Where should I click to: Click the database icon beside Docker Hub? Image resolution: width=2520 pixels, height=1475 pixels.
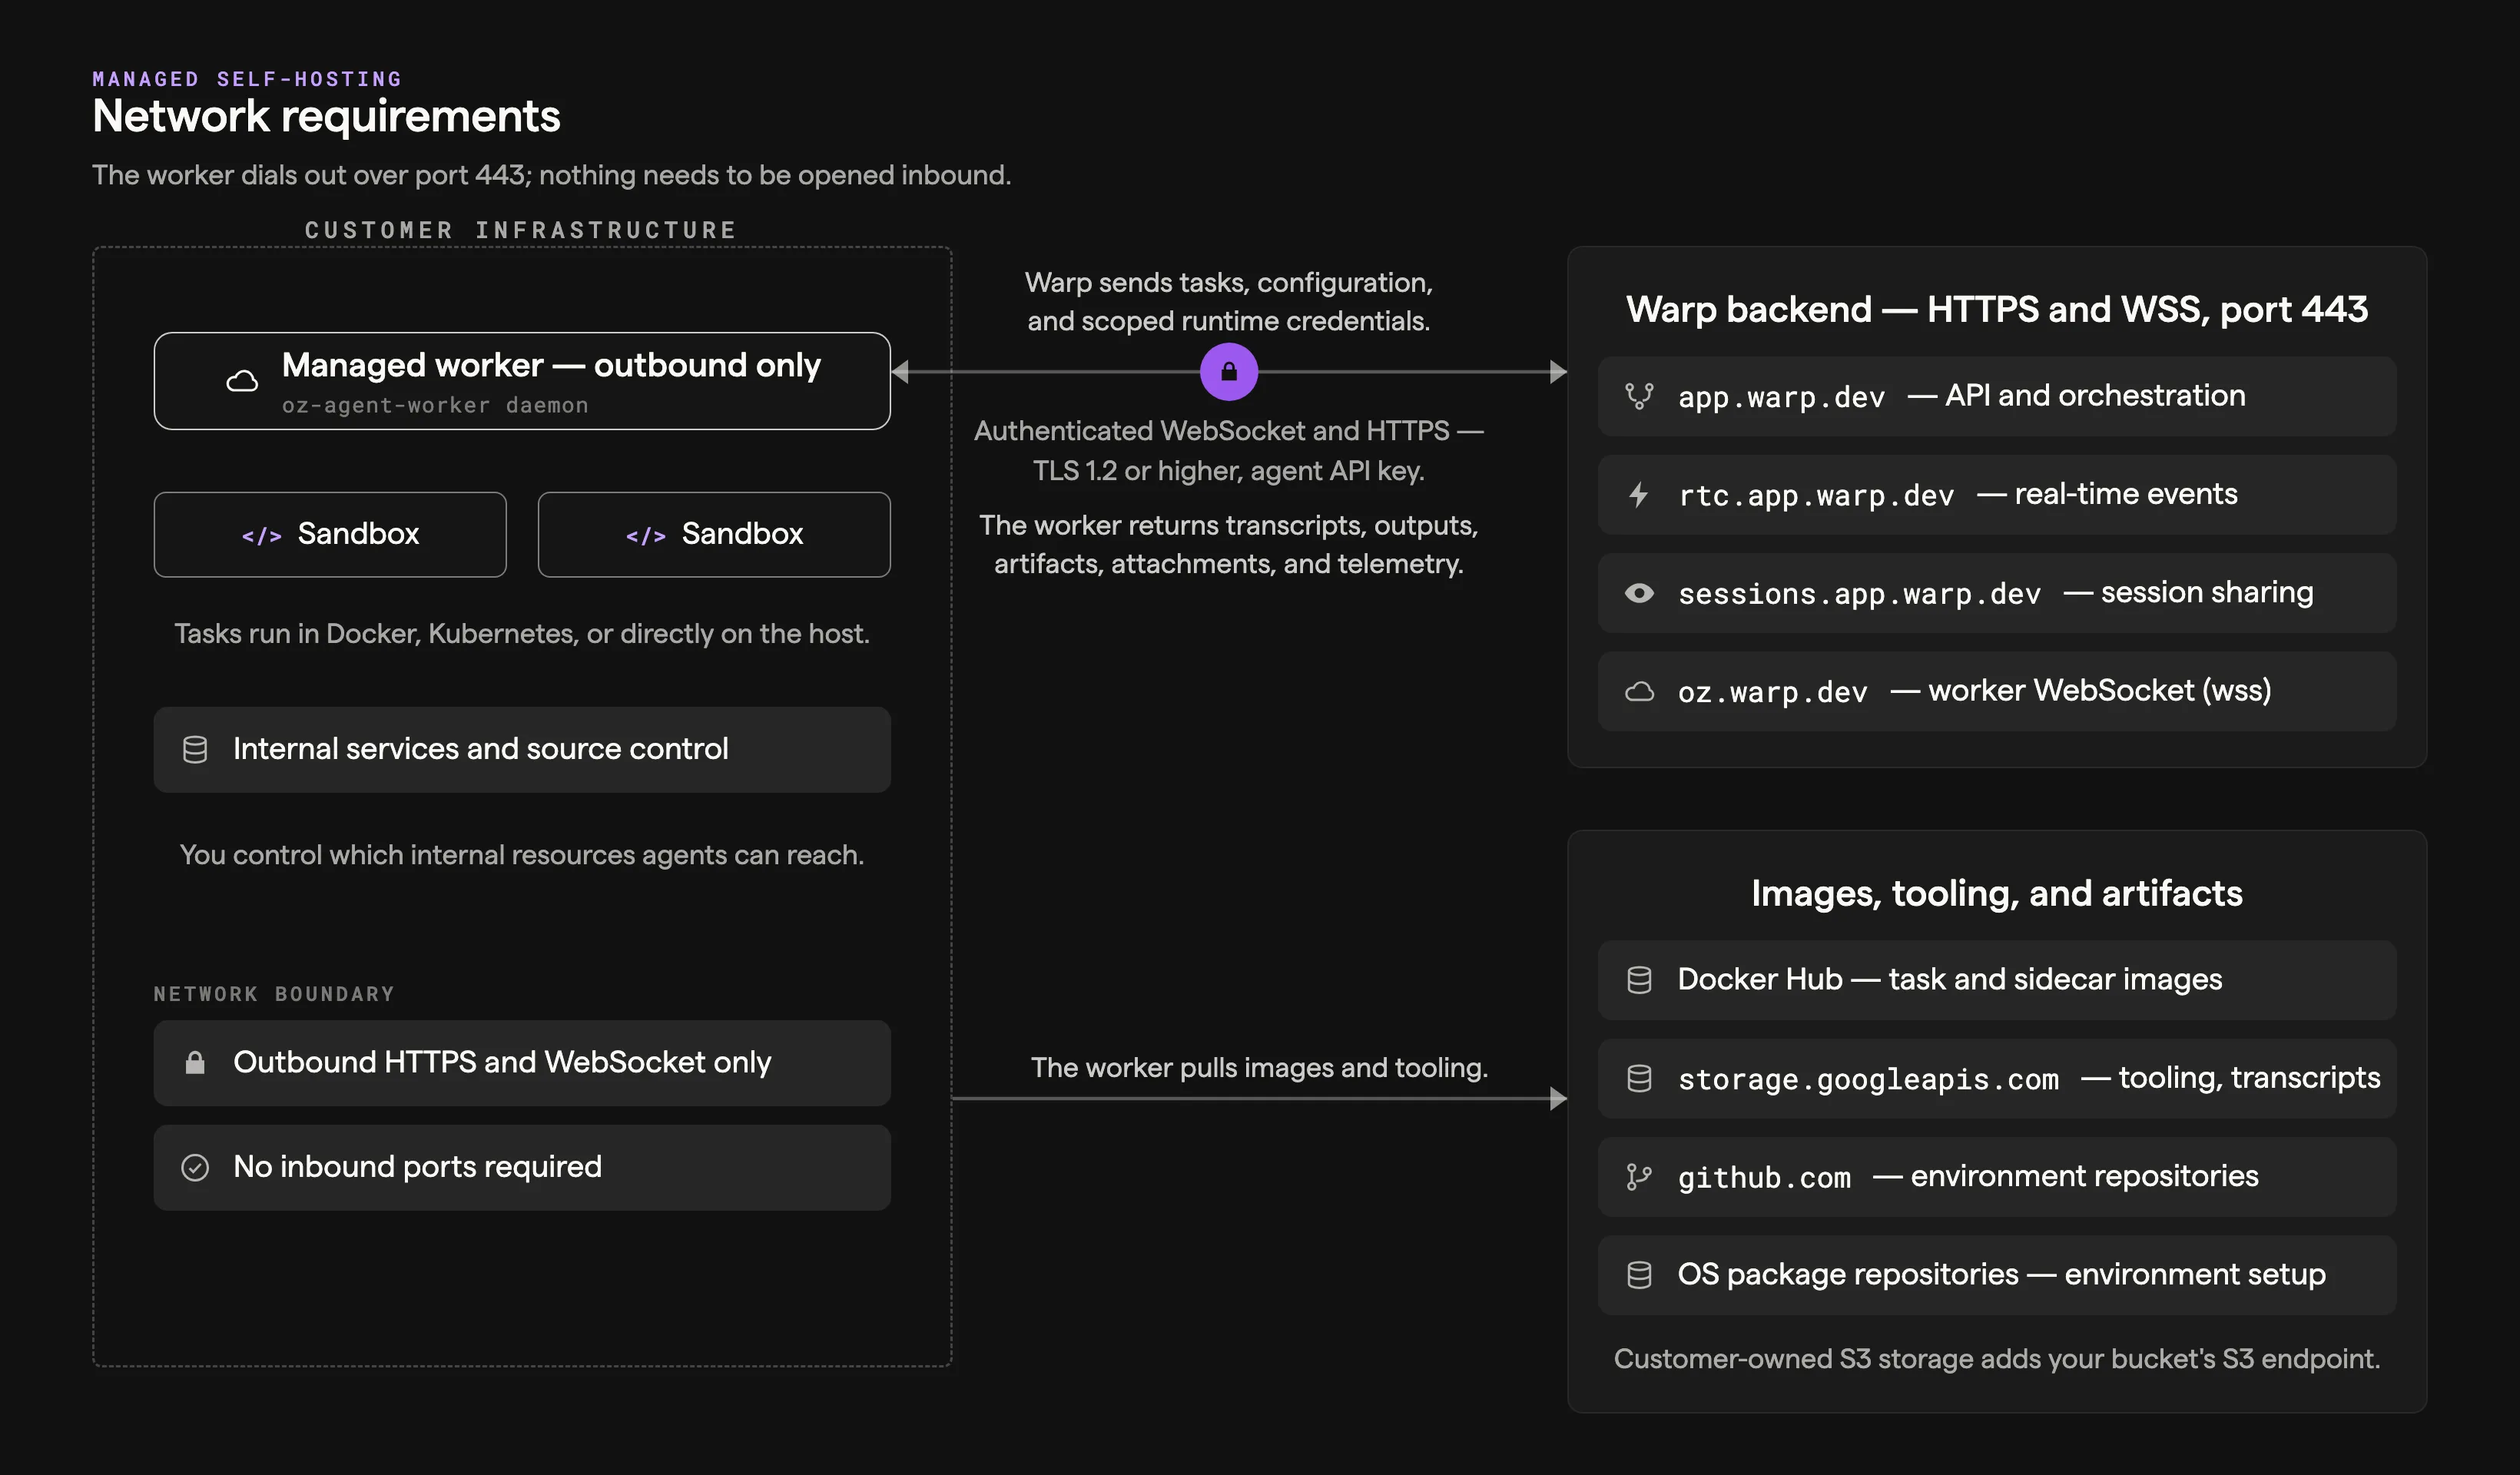[1639, 980]
